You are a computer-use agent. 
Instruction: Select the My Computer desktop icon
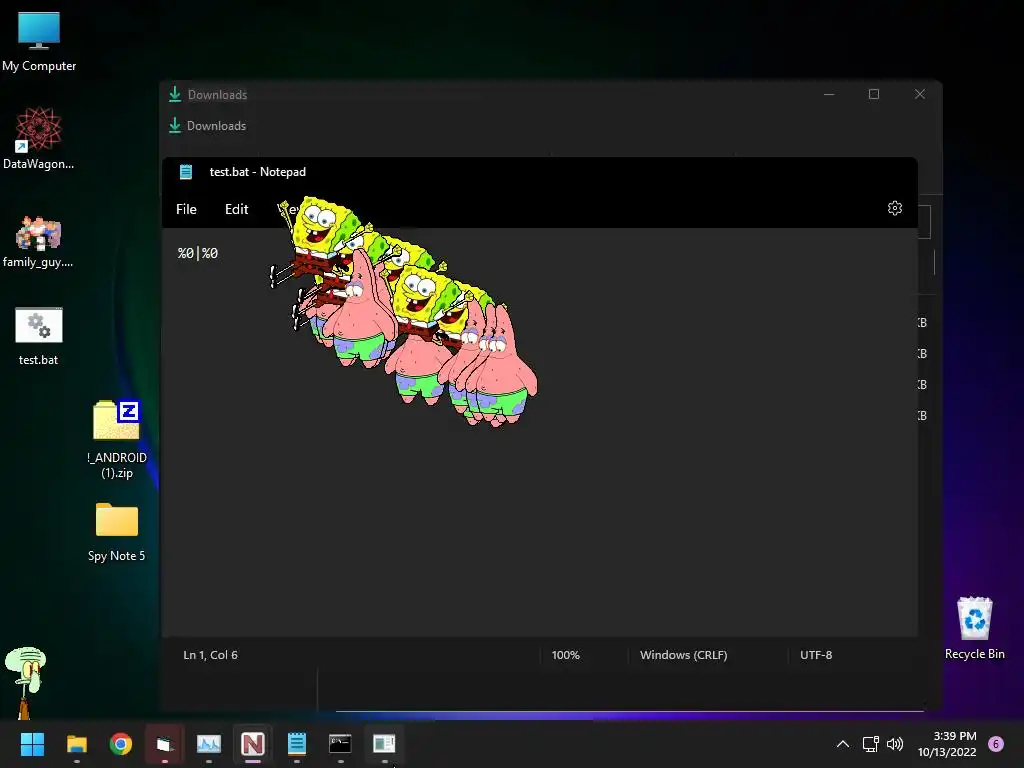pyautogui.click(x=39, y=42)
